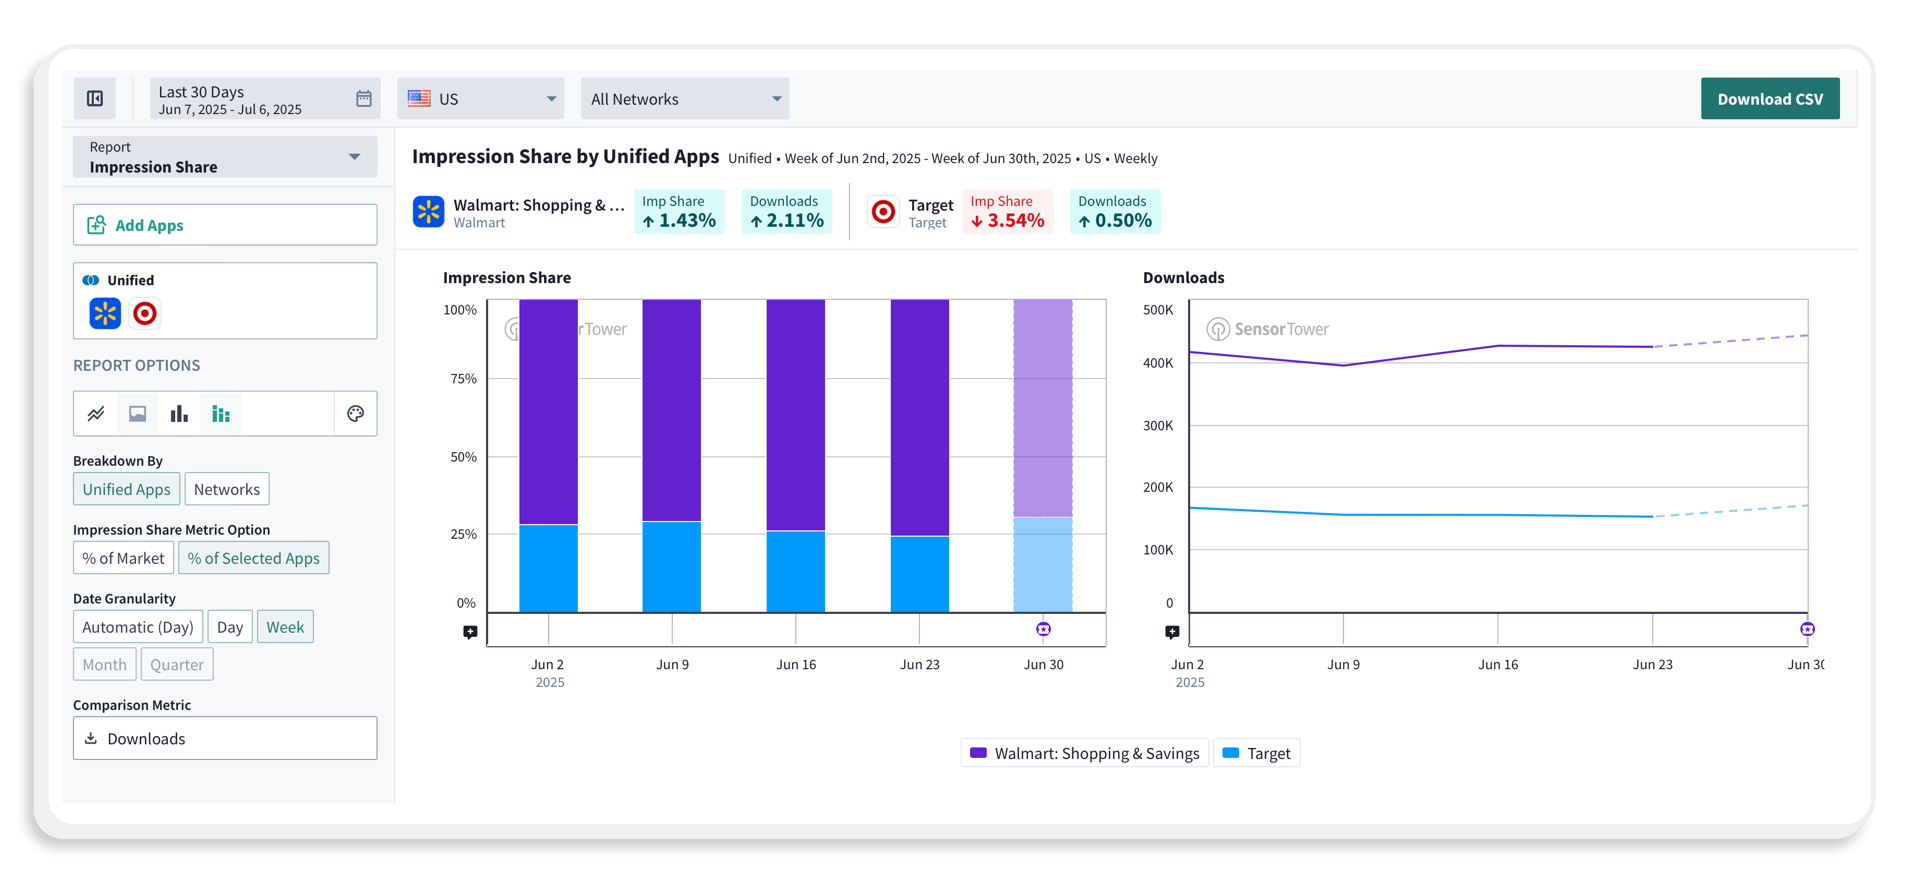Click Jun 30 projected light purple bar
The height and width of the screenshot is (872, 1920).
(x=1043, y=408)
